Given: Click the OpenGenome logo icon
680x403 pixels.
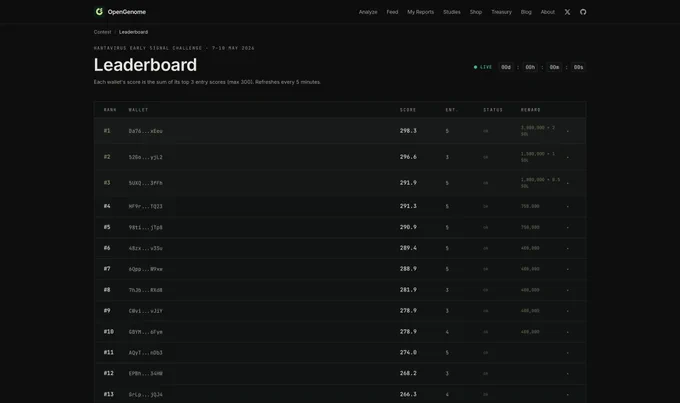Looking at the screenshot, I should 99,12.
